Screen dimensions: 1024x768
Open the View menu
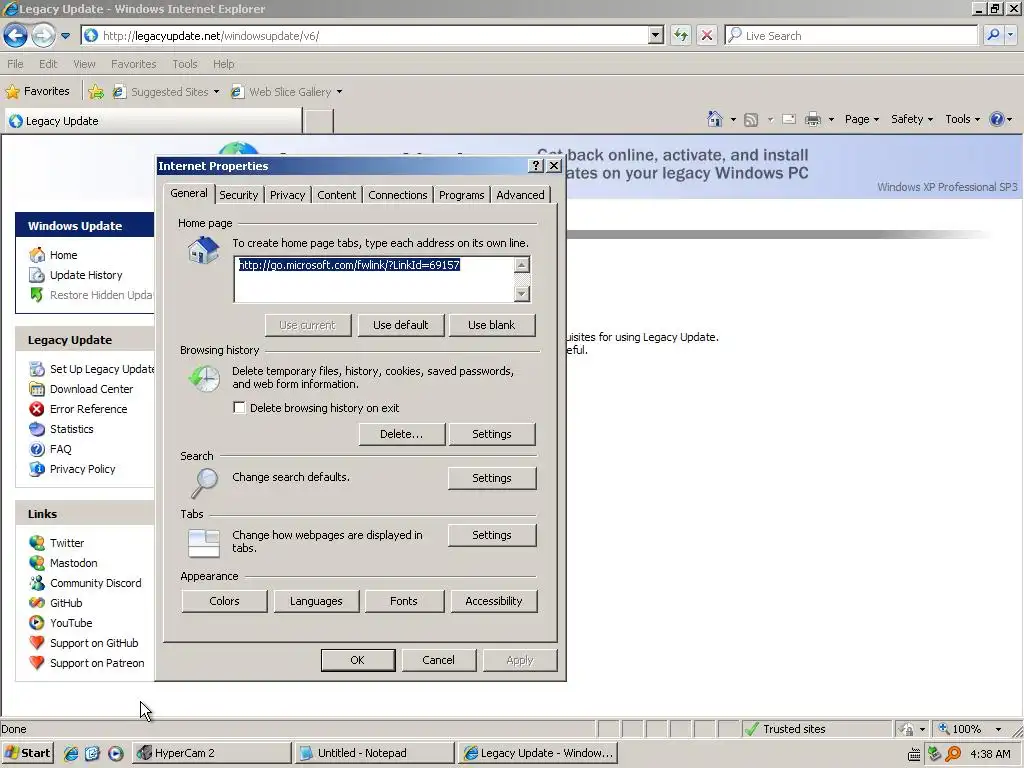pos(84,64)
